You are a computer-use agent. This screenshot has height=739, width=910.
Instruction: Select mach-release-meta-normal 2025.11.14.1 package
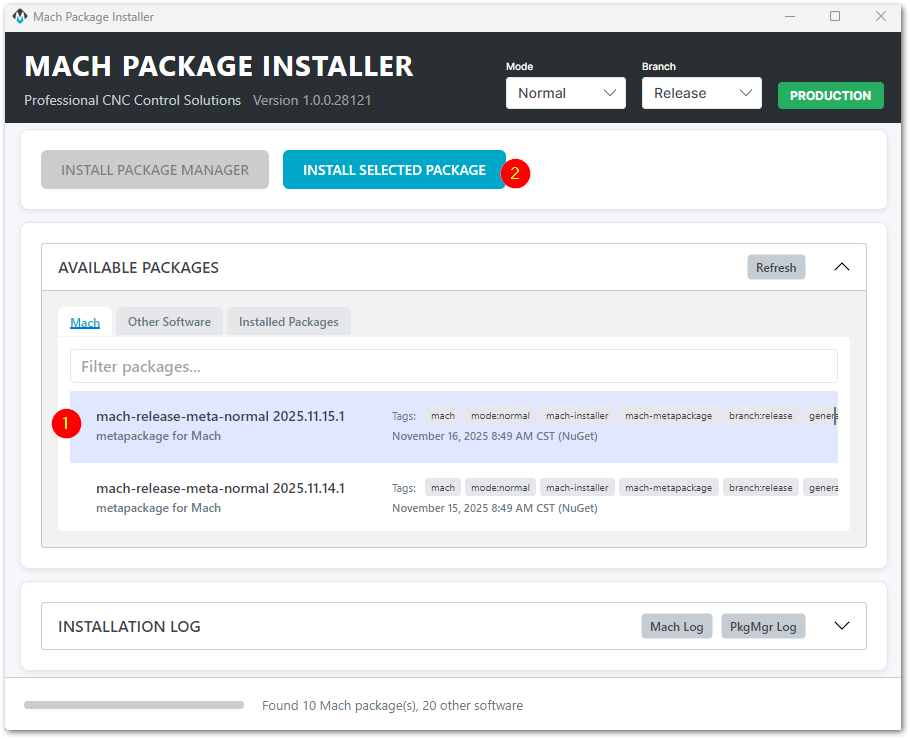(x=454, y=498)
